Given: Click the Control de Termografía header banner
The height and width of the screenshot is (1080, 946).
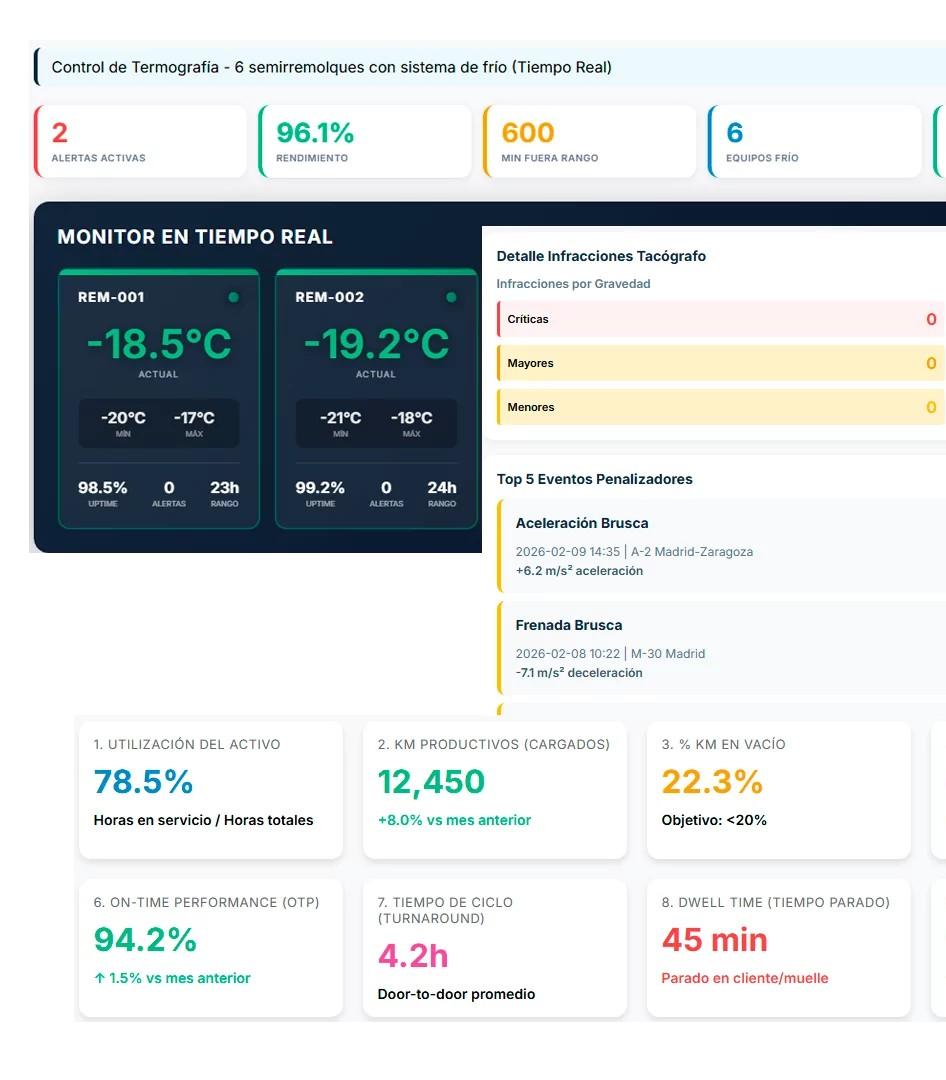Looking at the screenshot, I should click(x=489, y=67).
